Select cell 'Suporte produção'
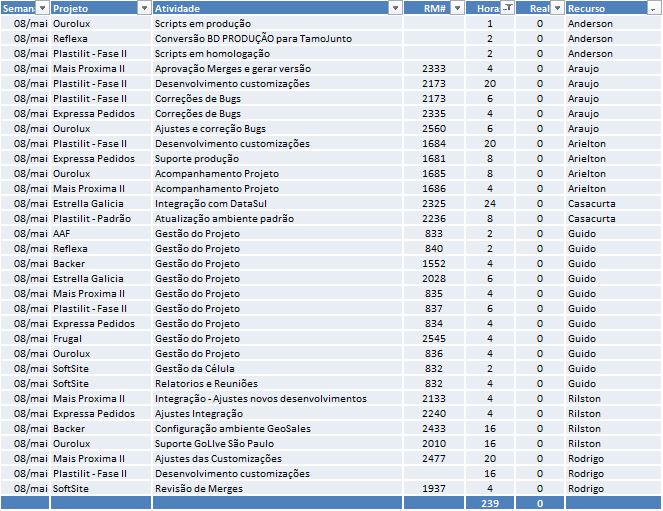 [277, 158]
